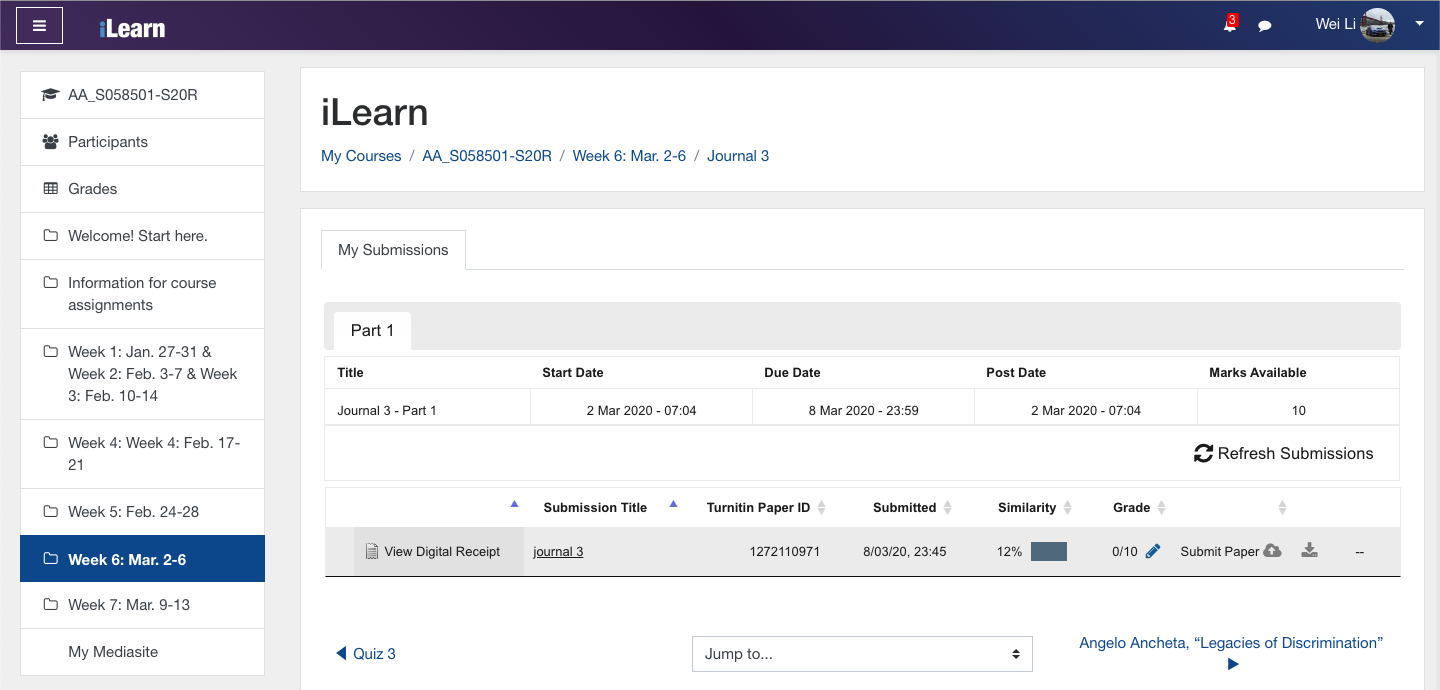Click the Marks Available value 10

click(x=1298, y=410)
